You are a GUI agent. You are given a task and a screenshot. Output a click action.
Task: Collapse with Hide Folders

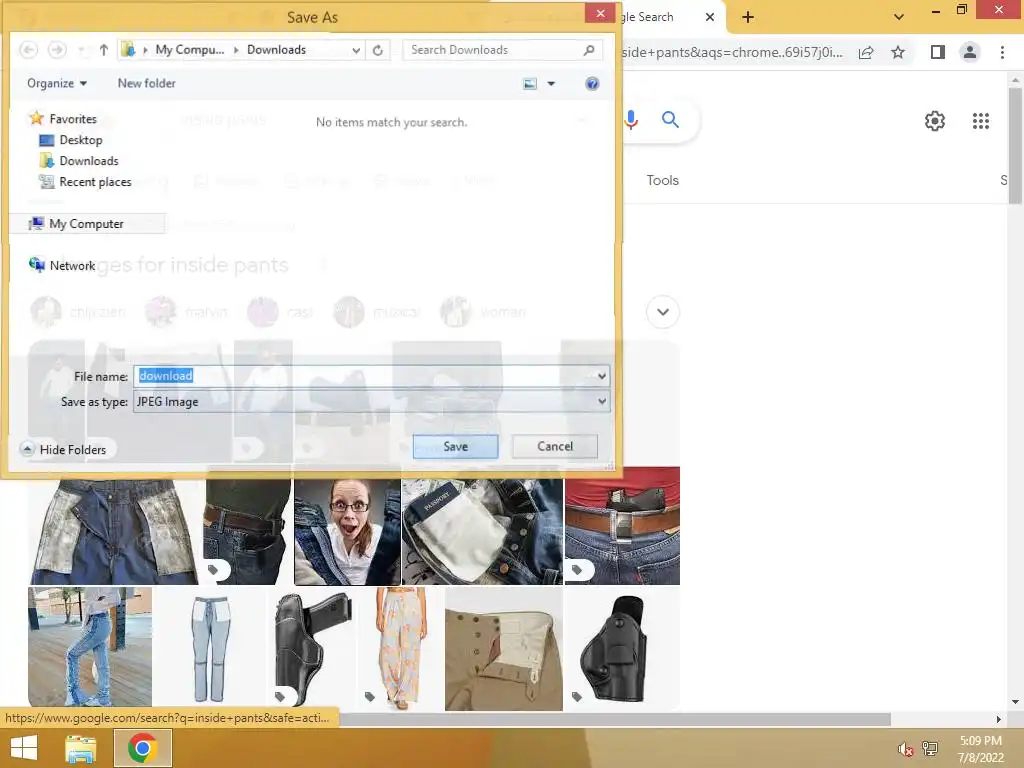point(64,449)
